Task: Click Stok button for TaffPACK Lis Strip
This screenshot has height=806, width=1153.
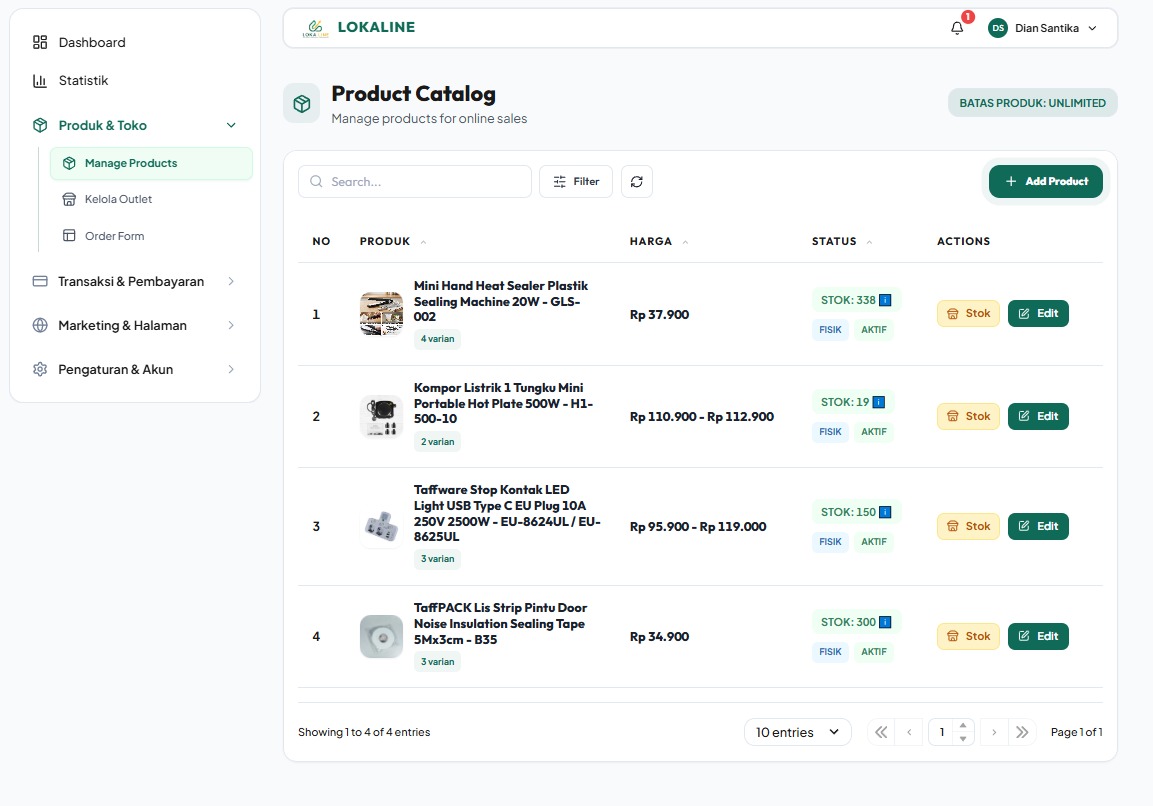Action: (x=968, y=636)
